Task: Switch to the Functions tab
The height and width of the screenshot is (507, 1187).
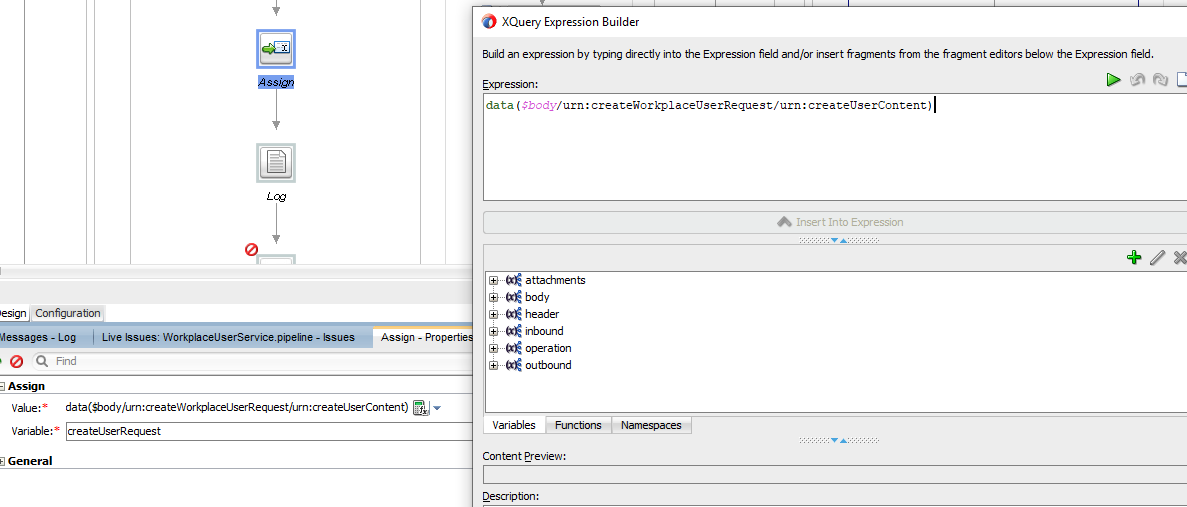Action: click(x=578, y=425)
